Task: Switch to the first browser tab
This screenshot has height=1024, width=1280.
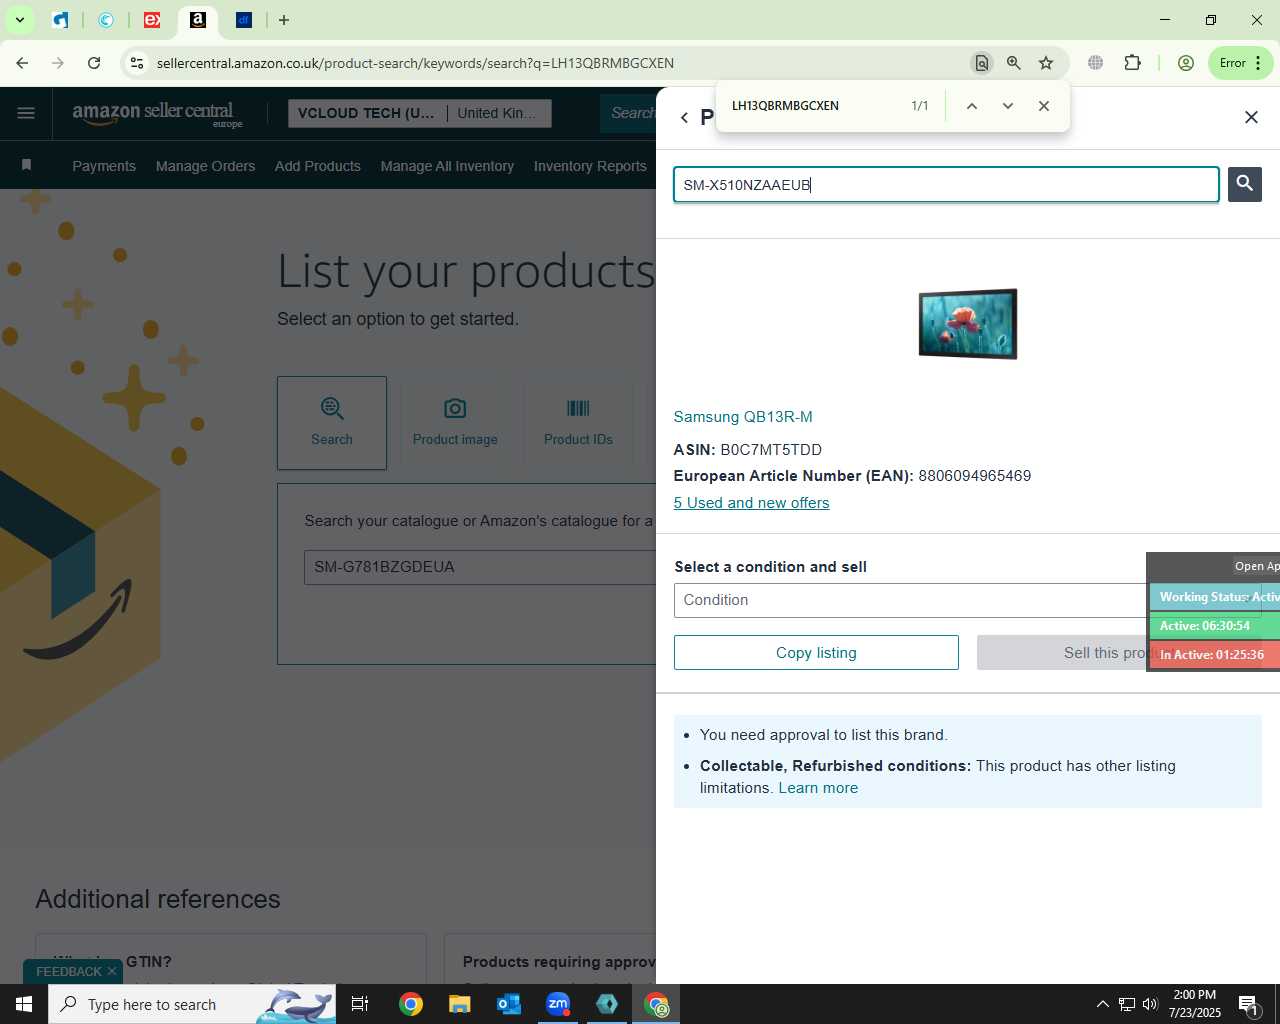Action: 61,20
